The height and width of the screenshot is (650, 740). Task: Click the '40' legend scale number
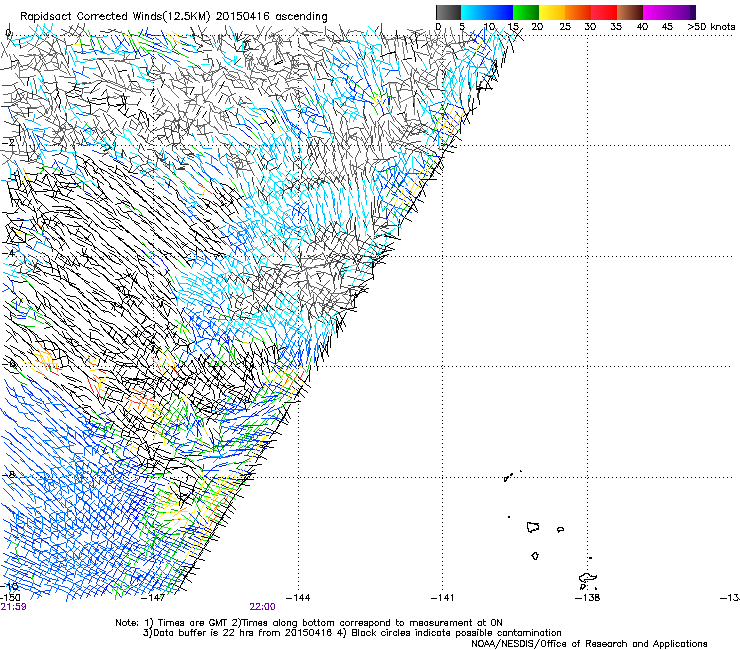(x=642, y=27)
